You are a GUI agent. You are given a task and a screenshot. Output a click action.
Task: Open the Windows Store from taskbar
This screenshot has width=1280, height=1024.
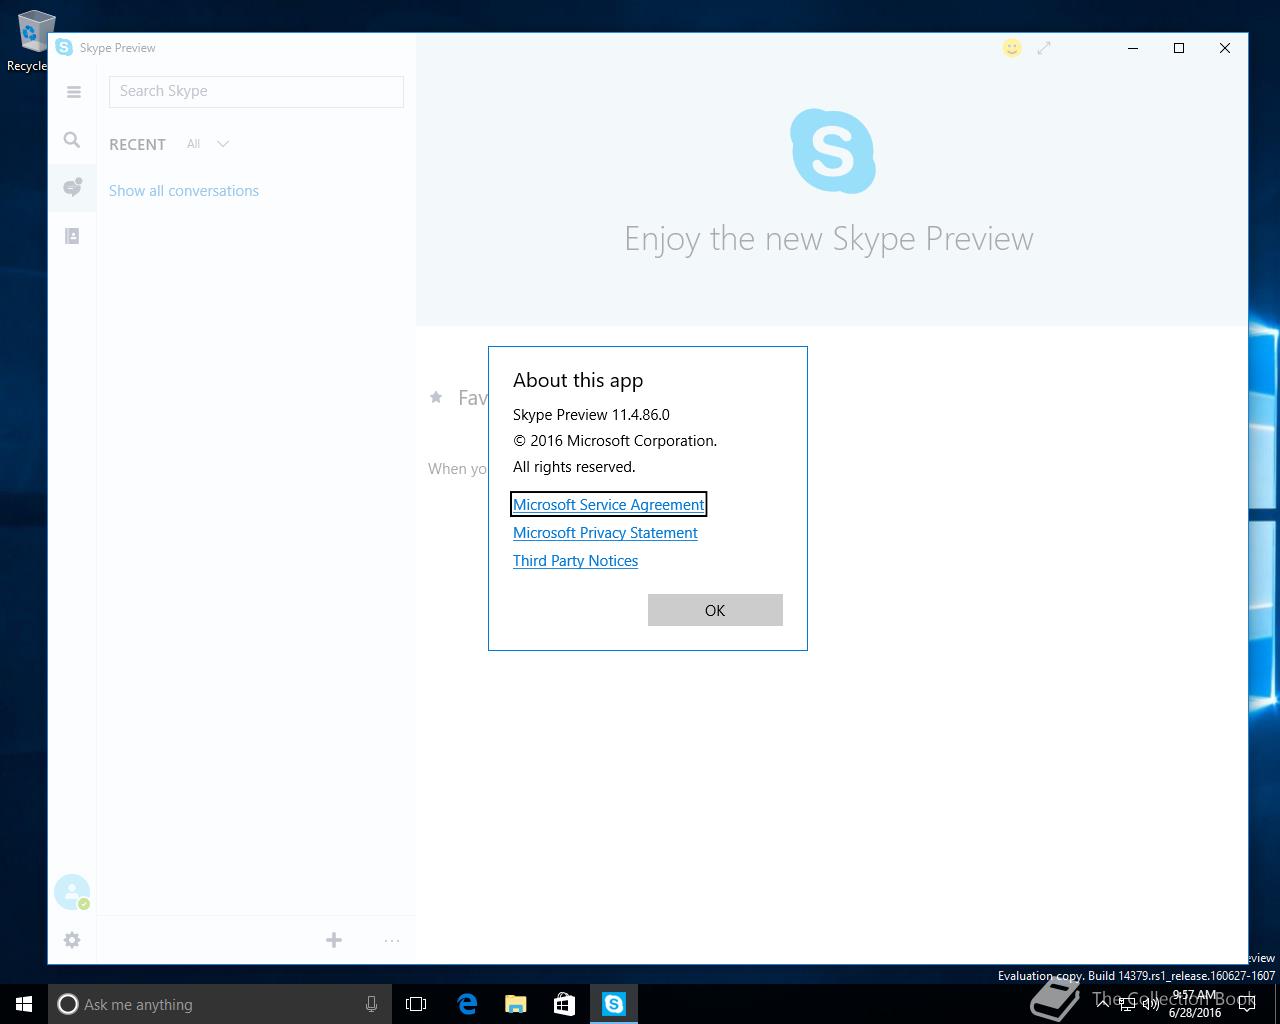coord(564,1004)
